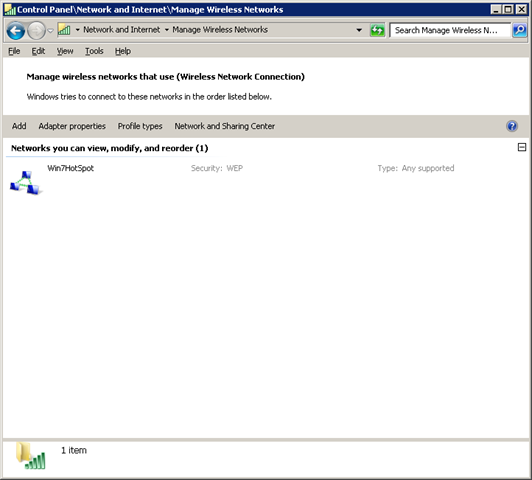Click Add to add a wireless network
The width and height of the screenshot is (532, 480).
(x=19, y=126)
